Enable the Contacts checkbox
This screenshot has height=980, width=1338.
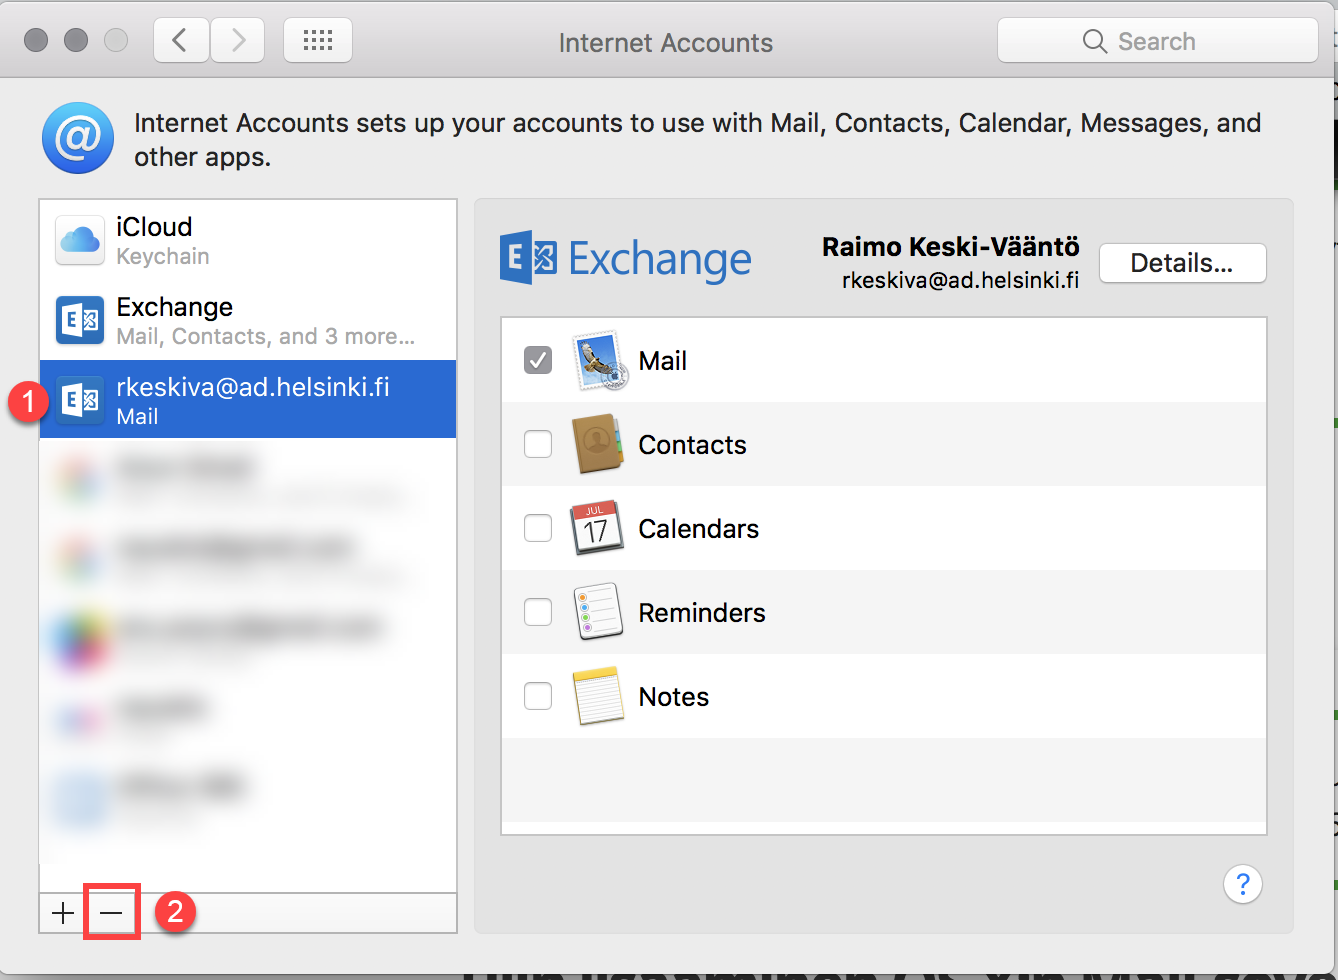pyautogui.click(x=538, y=444)
